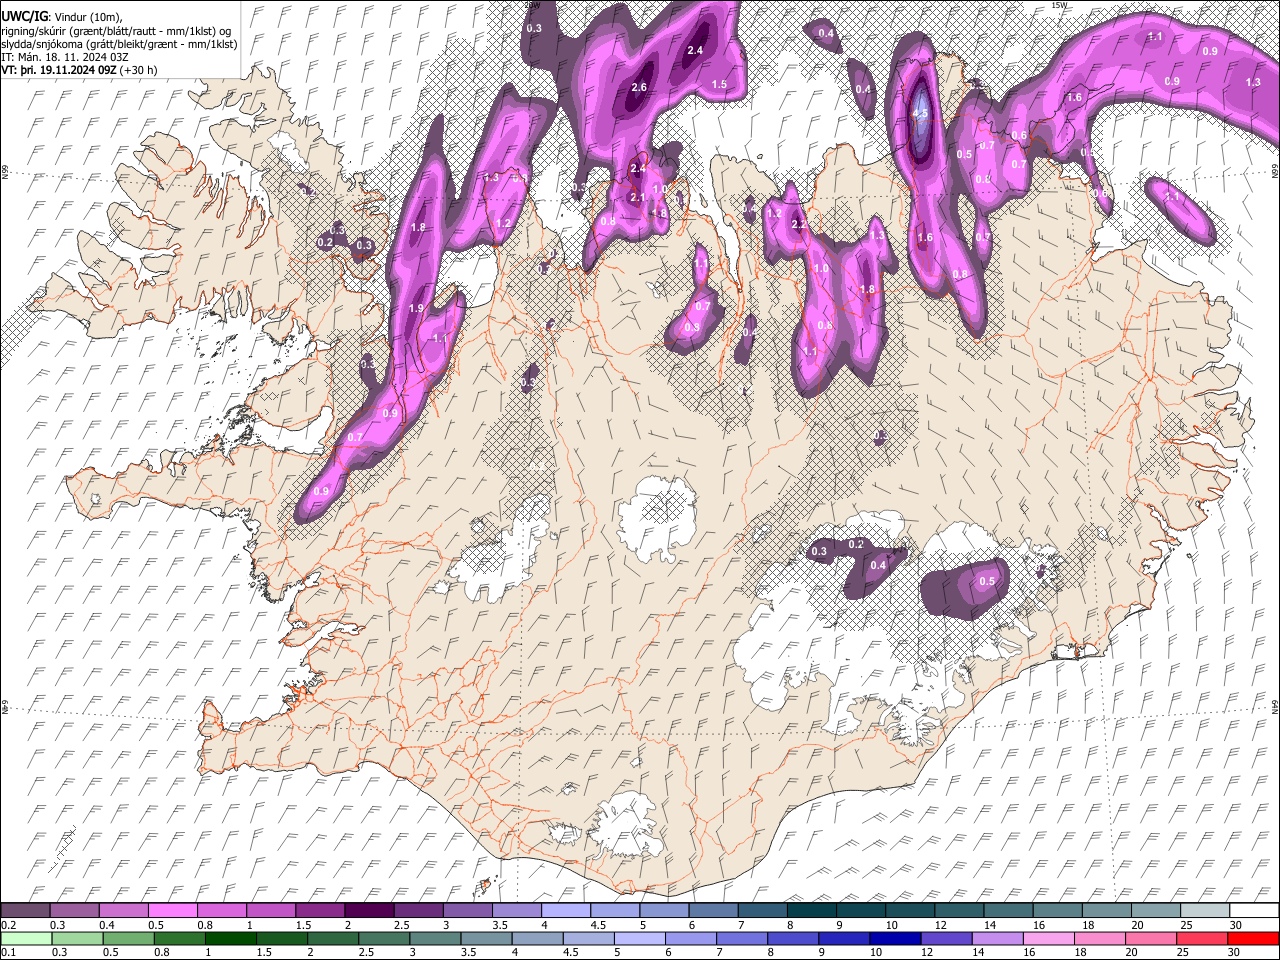Pick the bright red swatch starting at 30 in the rain scale
Screen dimensions: 1280x960
[x=1254, y=938]
